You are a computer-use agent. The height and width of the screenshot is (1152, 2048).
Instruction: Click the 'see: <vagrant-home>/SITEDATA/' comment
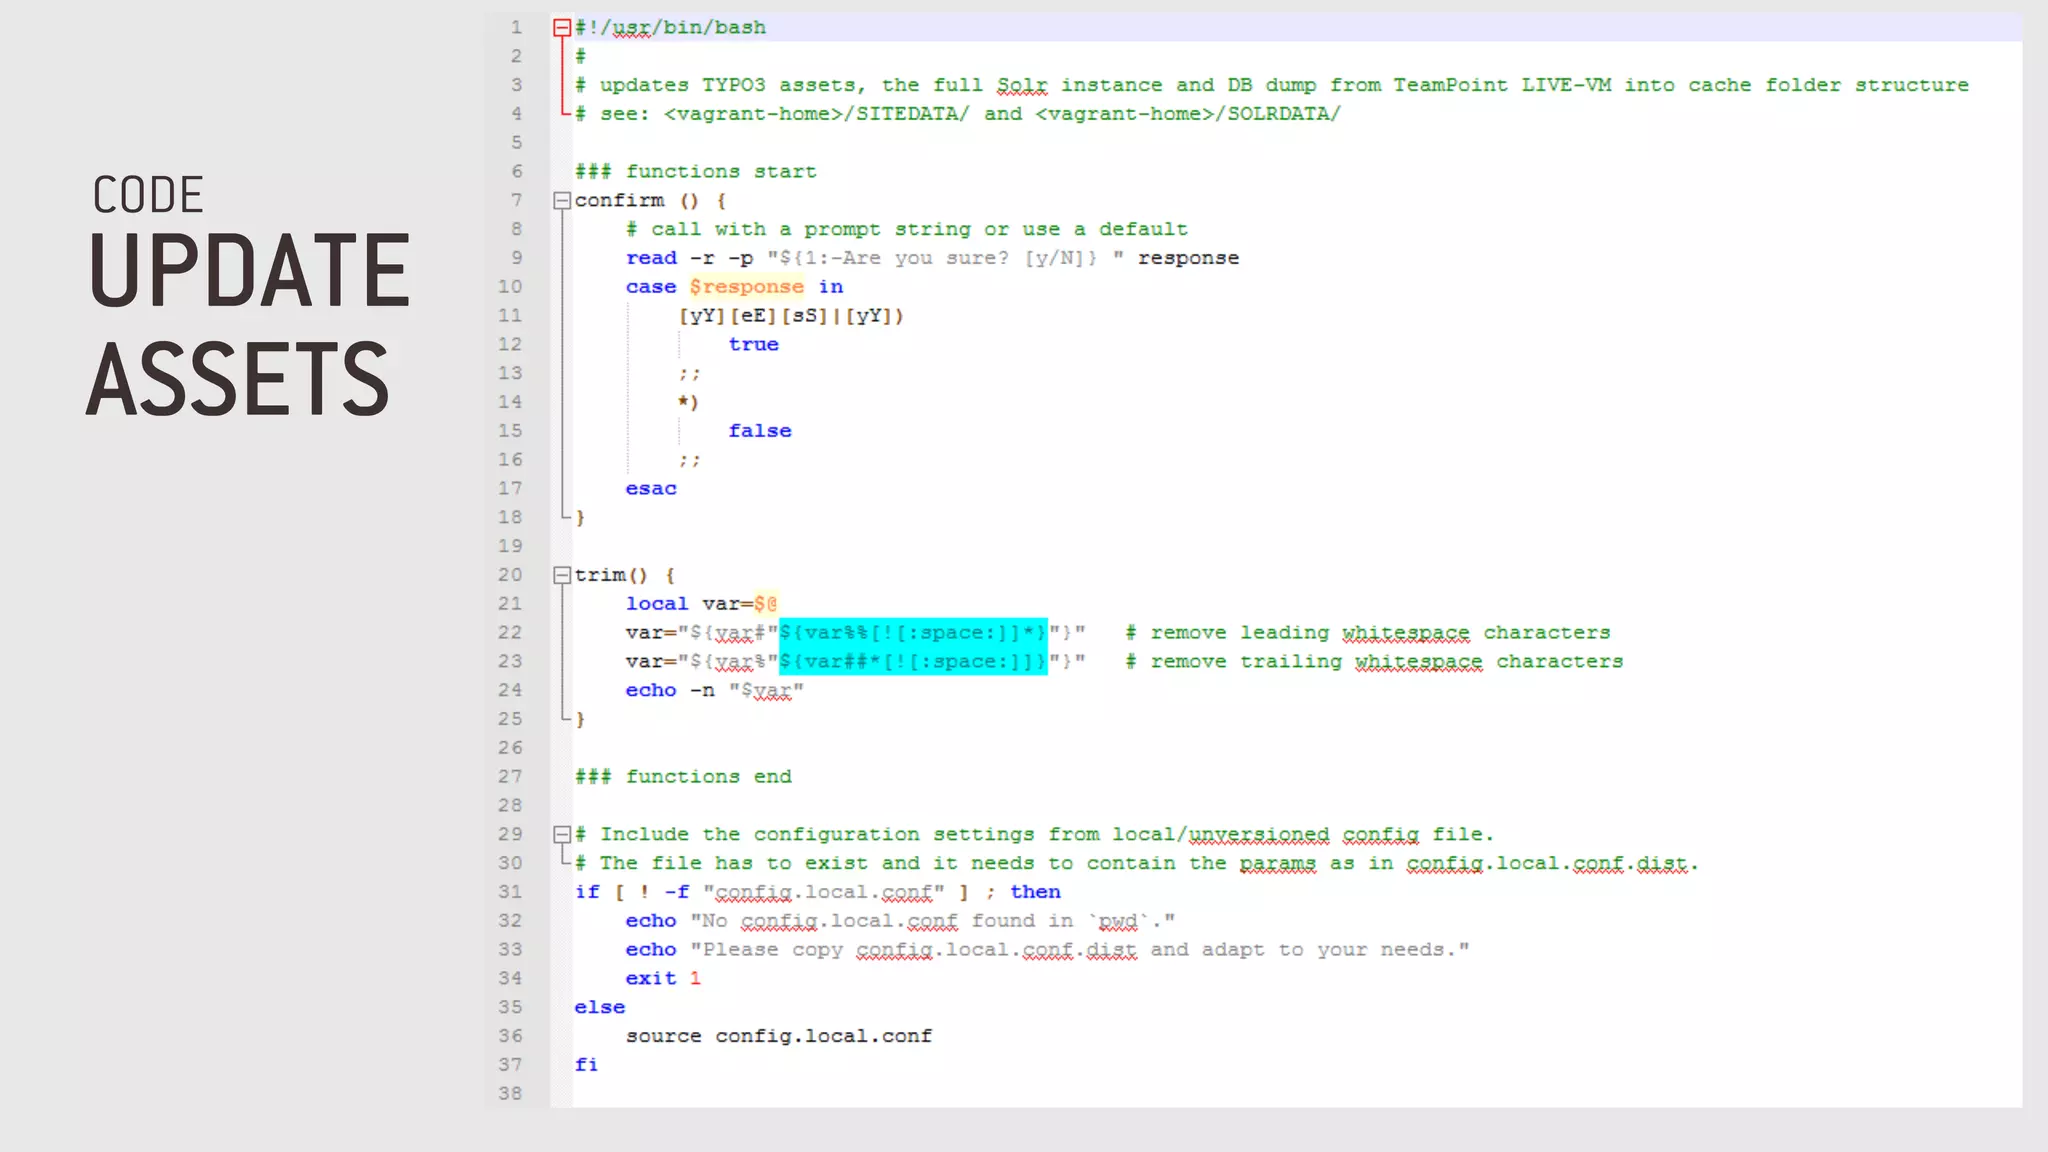click(957, 114)
